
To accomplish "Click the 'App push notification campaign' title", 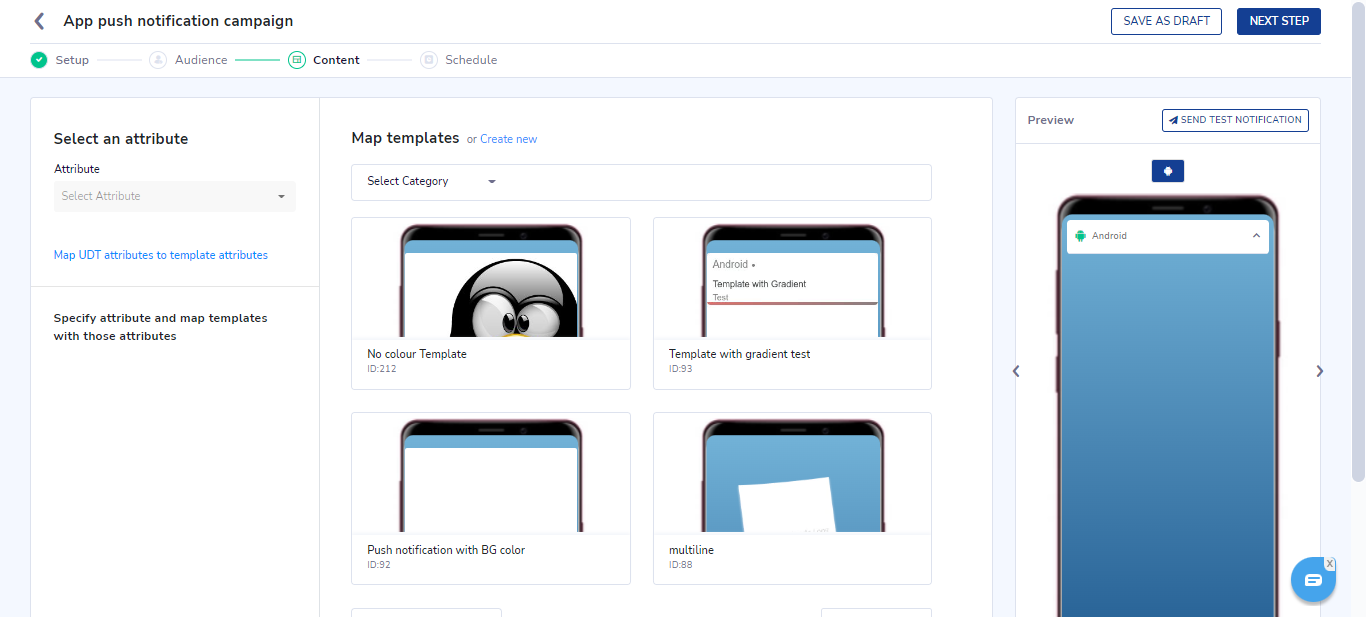I will tap(178, 21).
